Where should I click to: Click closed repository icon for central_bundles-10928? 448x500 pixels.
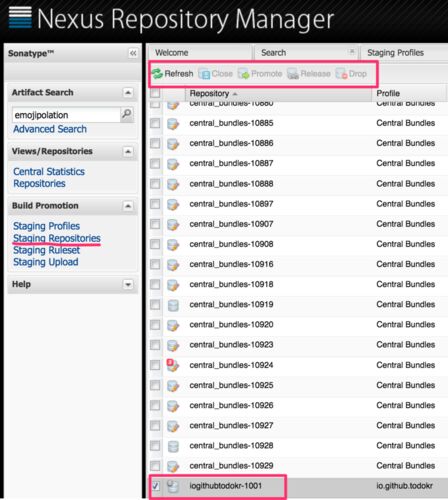[173, 446]
